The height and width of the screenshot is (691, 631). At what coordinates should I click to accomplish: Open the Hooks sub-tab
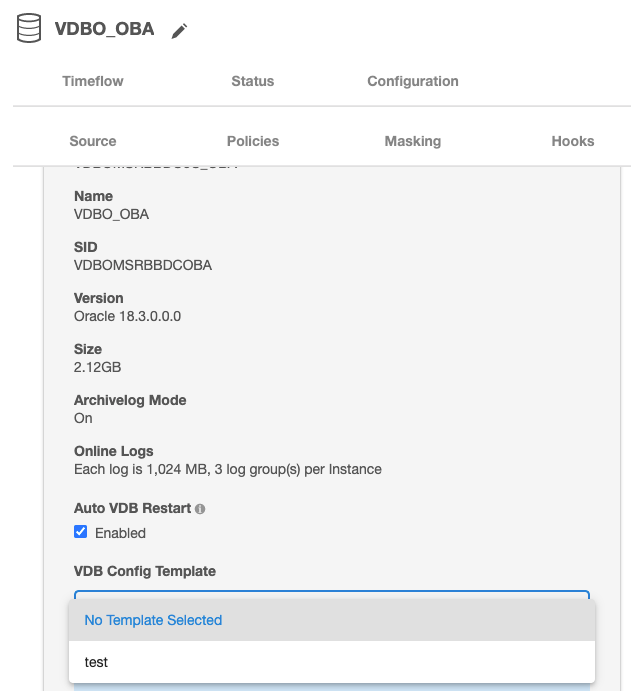[x=572, y=141]
